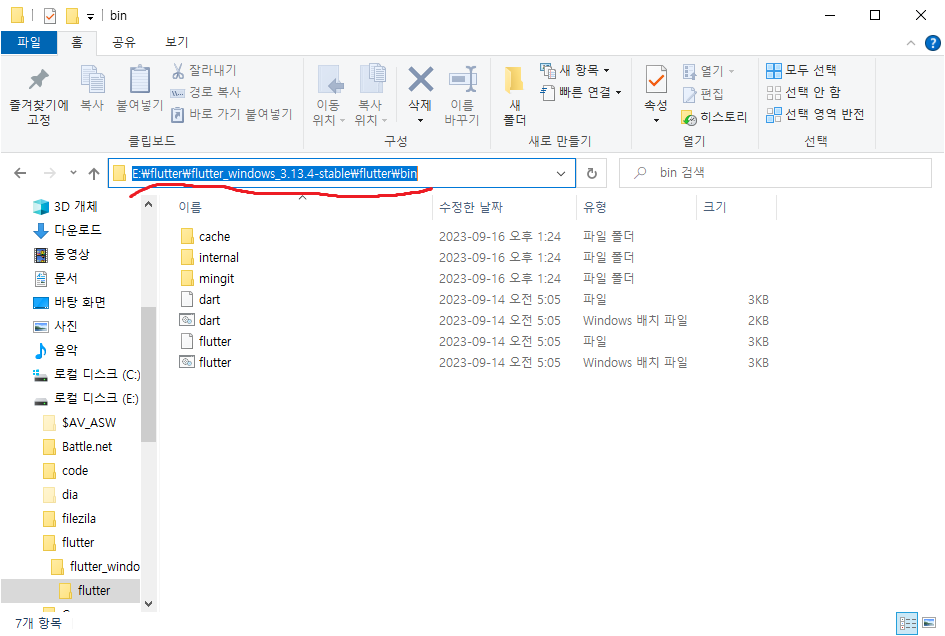Open filezila folder in tree
Screen dimensions: 945x636
coord(70,518)
